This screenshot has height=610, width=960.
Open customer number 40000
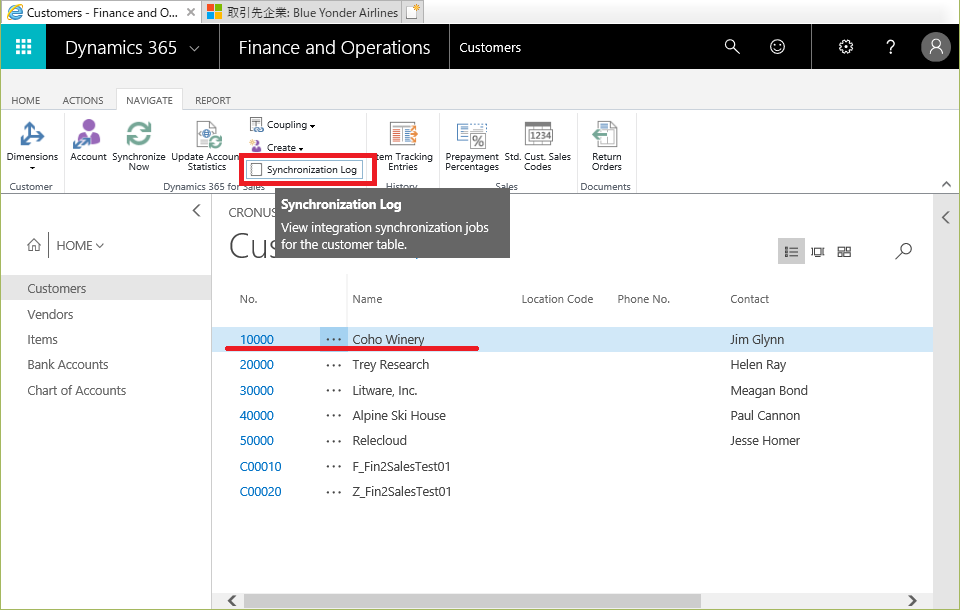tap(257, 416)
